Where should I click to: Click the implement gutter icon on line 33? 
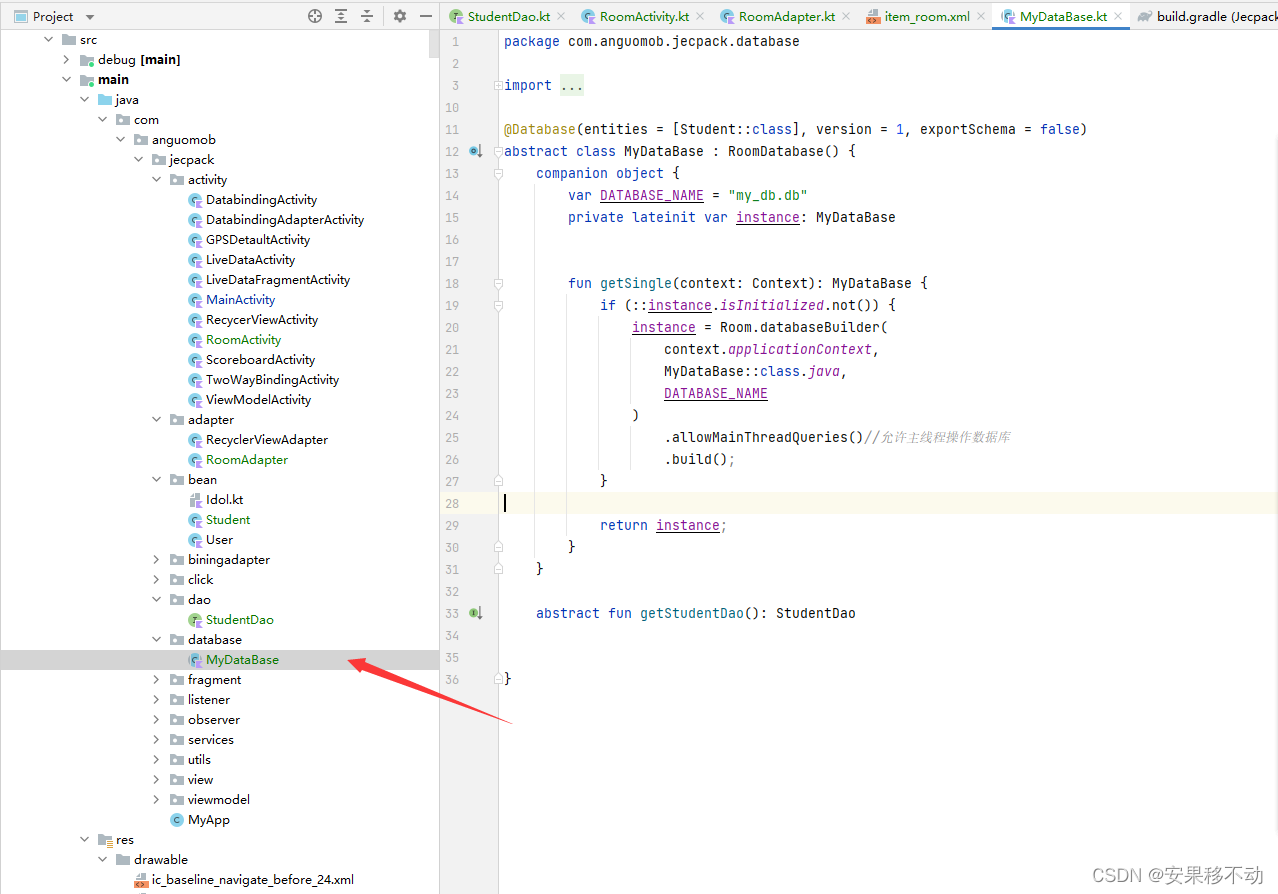[476, 613]
